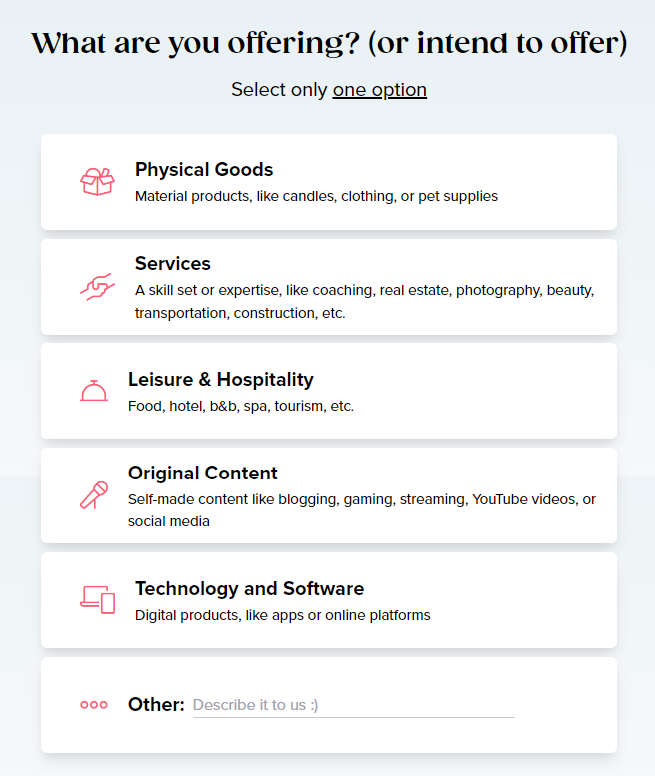The image size is (655, 776).
Task: Click the 'Other:' label
Action: (x=156, y=705)
